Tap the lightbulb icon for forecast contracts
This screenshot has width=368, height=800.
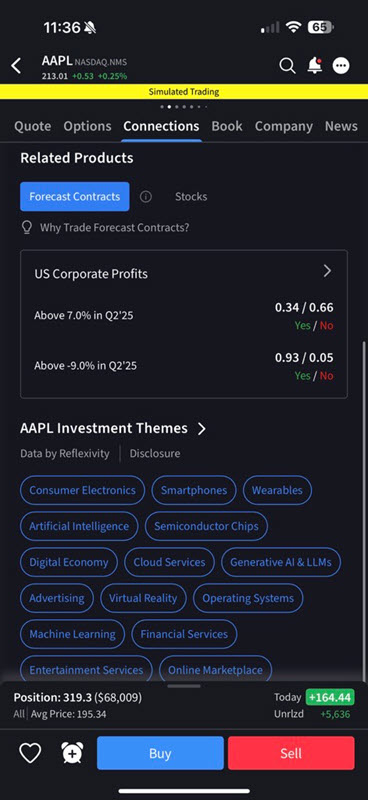tap(27, 228)
